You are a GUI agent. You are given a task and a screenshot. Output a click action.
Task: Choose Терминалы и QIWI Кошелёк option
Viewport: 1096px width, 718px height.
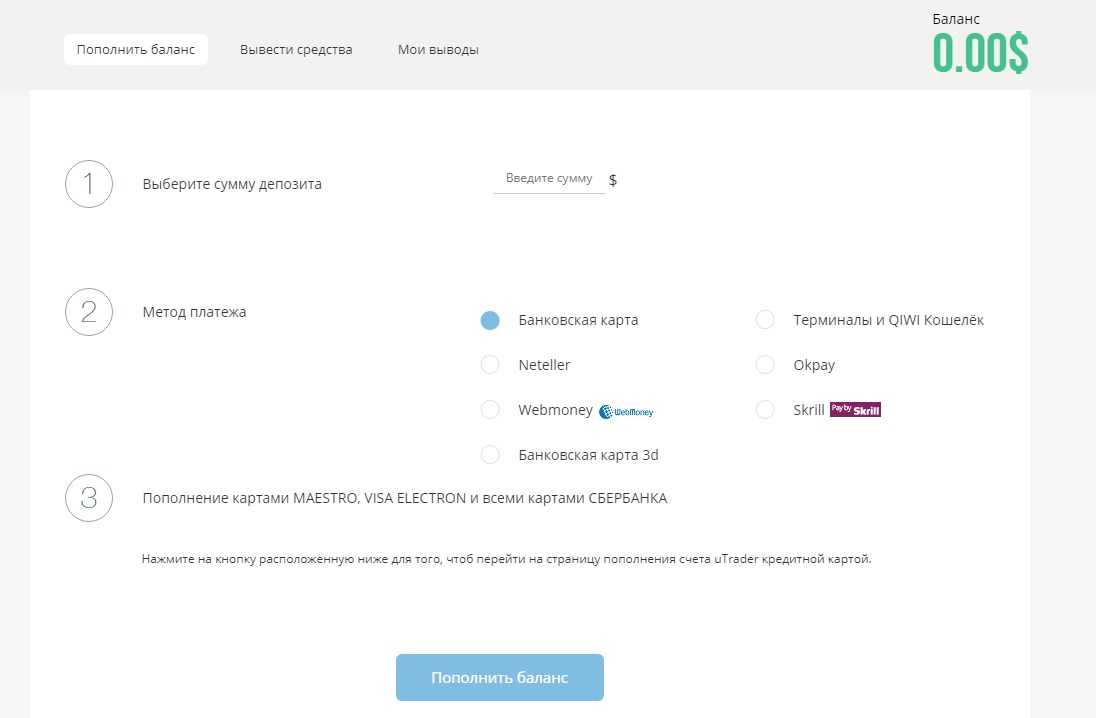765,320
